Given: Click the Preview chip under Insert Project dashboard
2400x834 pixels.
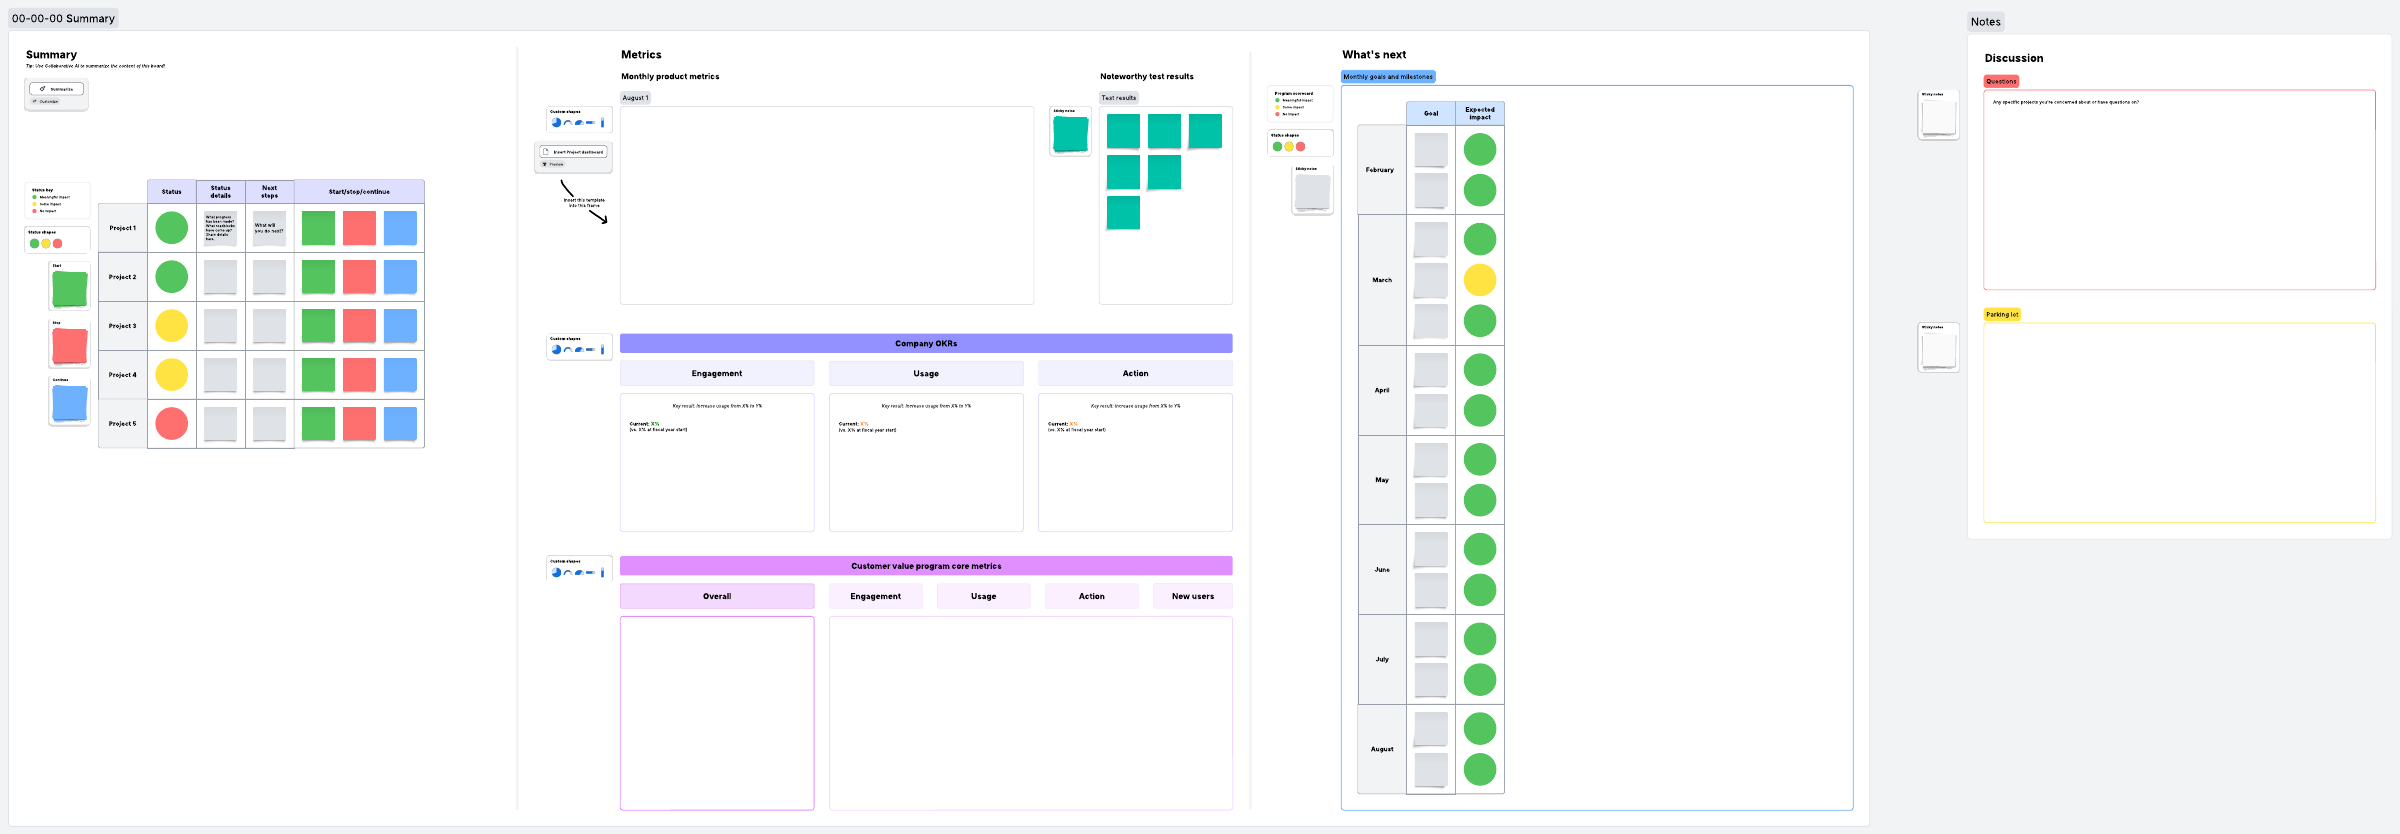Looking at the screenshot, I should [x=553, y=164].
